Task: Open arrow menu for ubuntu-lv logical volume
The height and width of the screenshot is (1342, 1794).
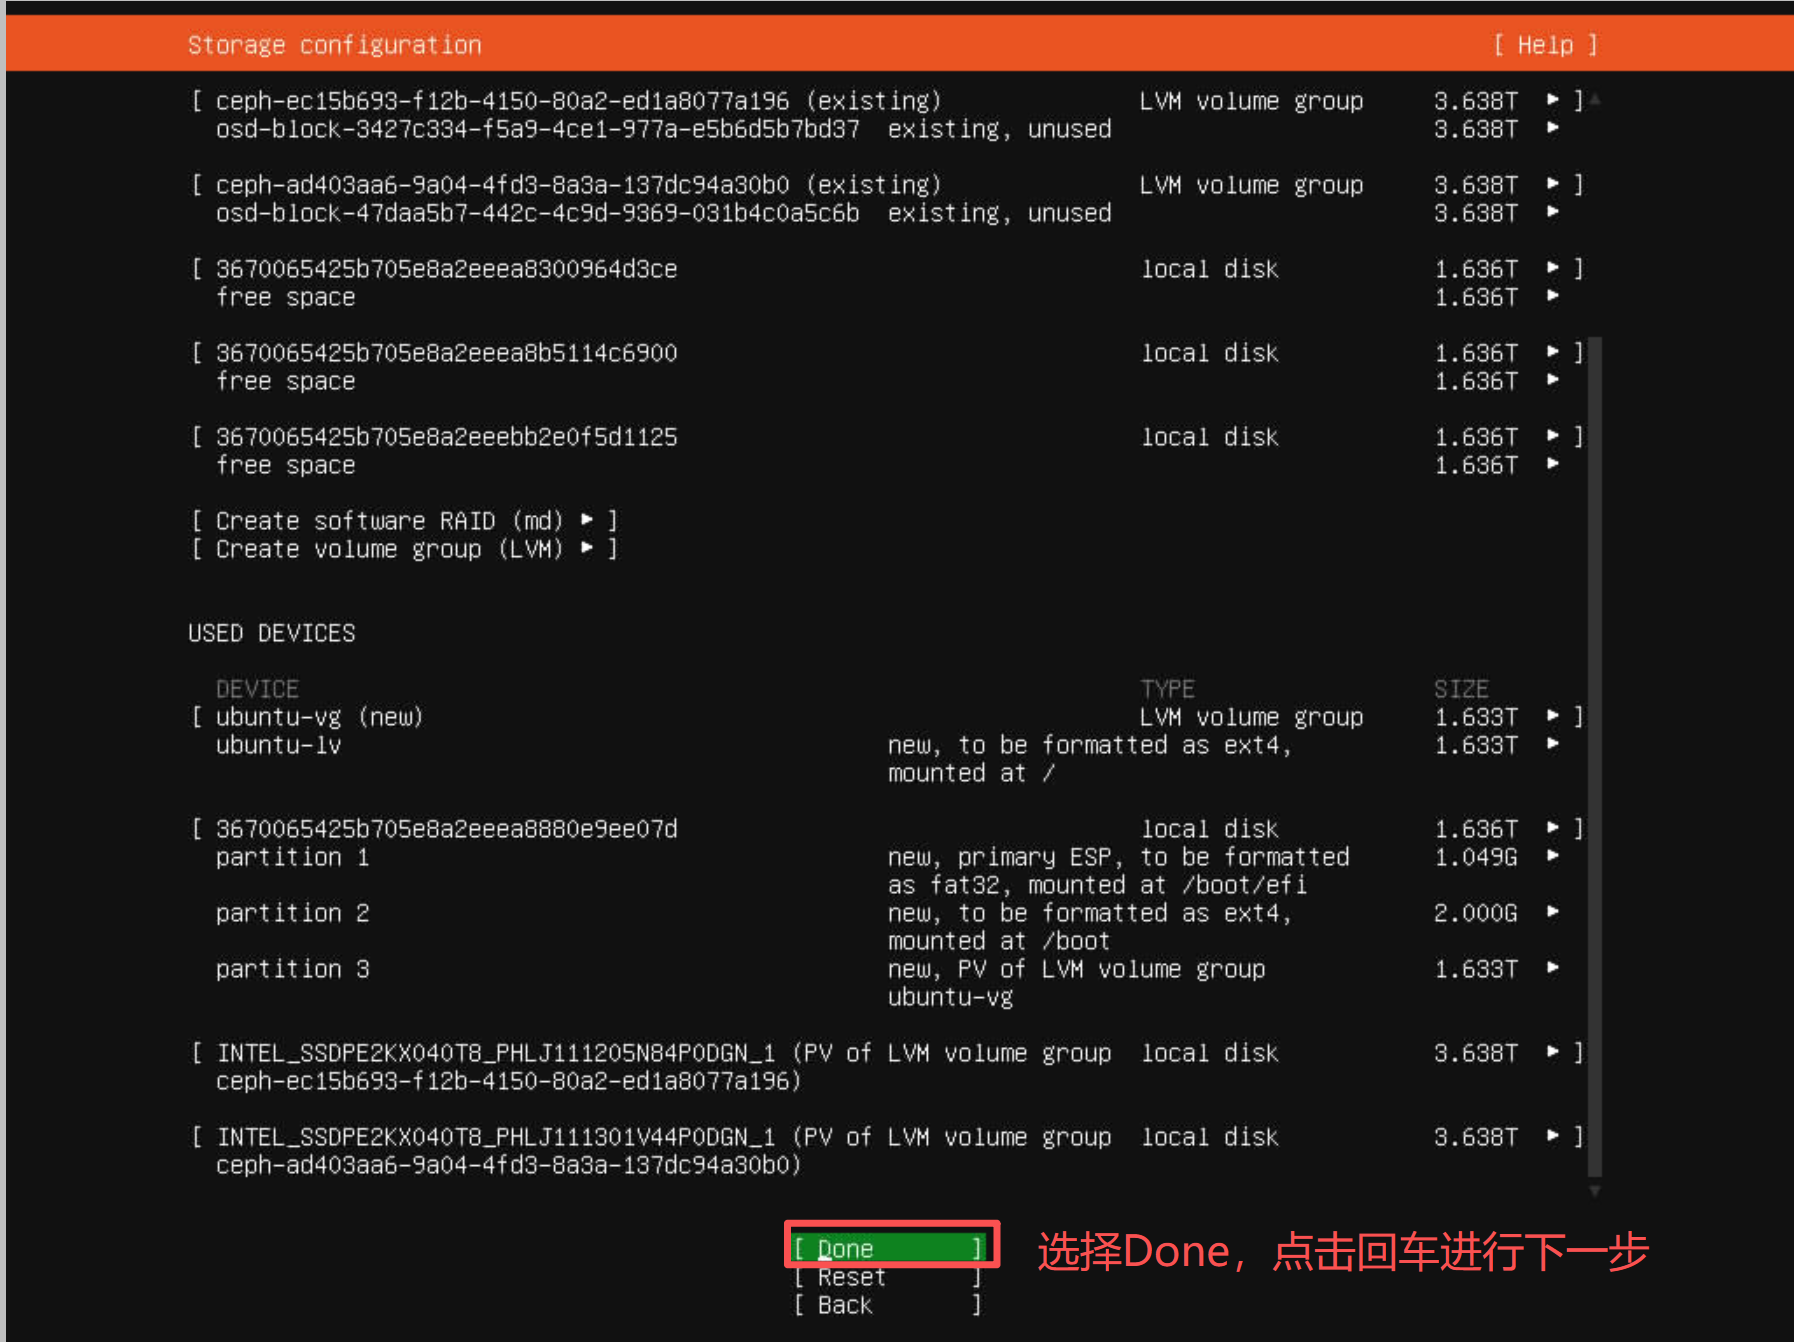Action: click(x=1553, y=744)
